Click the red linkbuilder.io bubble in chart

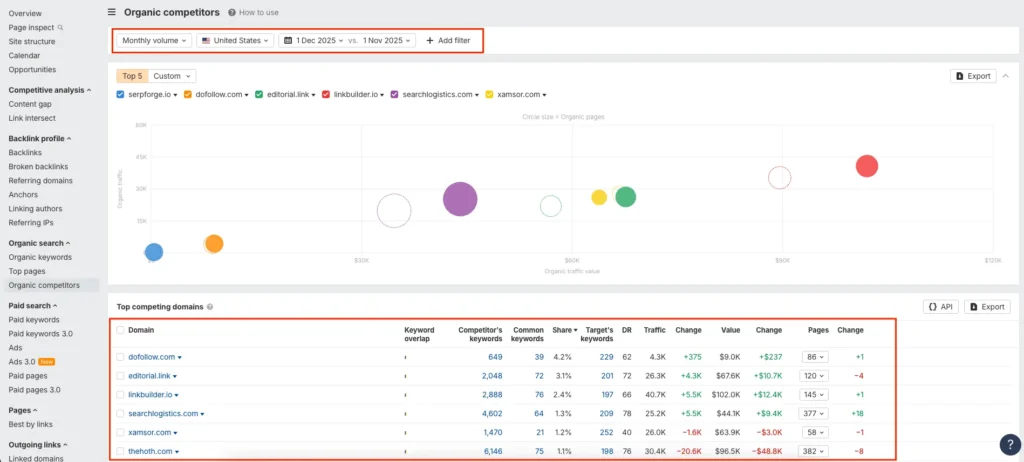click(867, 166)
